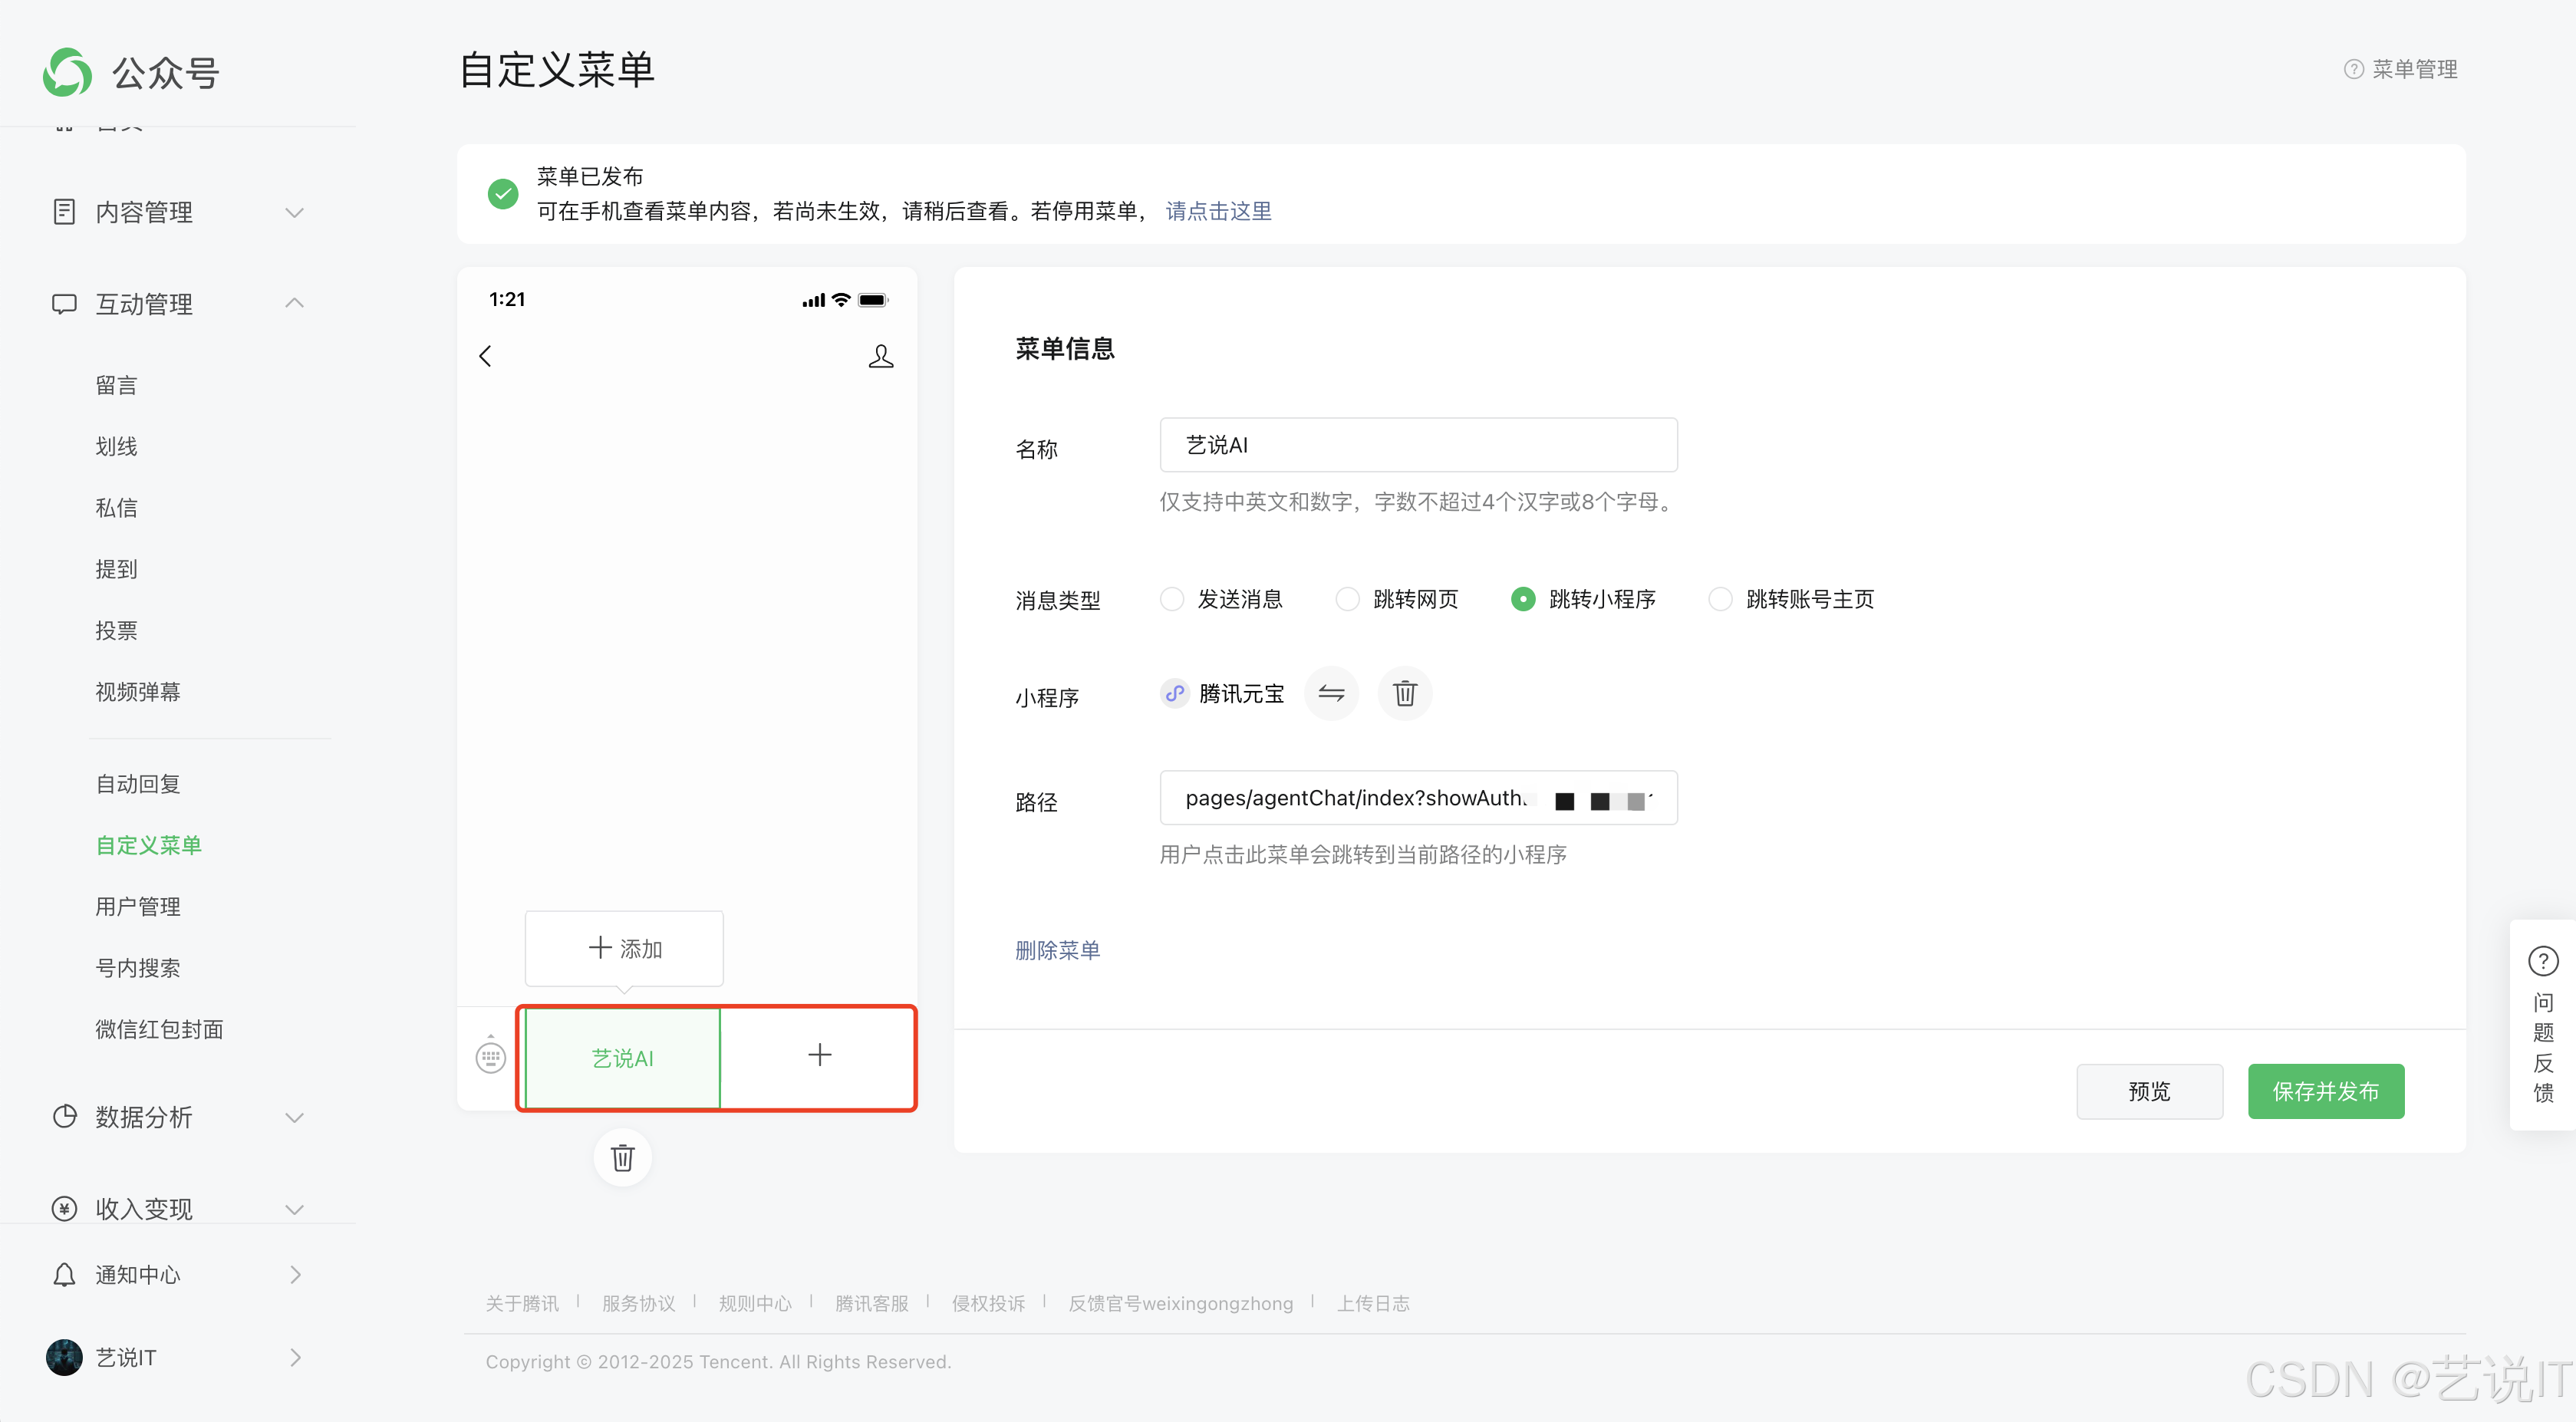Click the 保存并发布 button
This screenshot has height=1422, width=2576.
tap(2325, 1091)
